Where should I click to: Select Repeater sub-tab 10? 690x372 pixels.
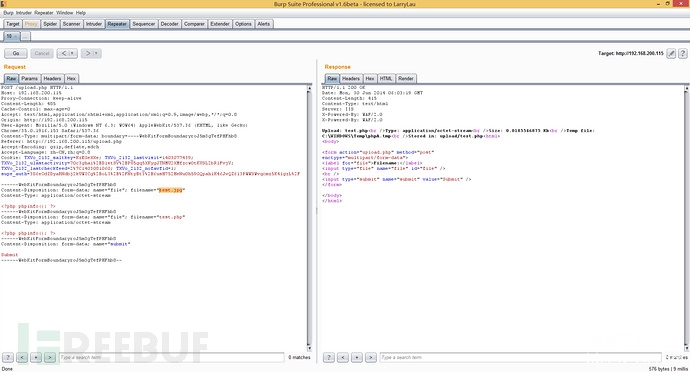click(9, 37)
